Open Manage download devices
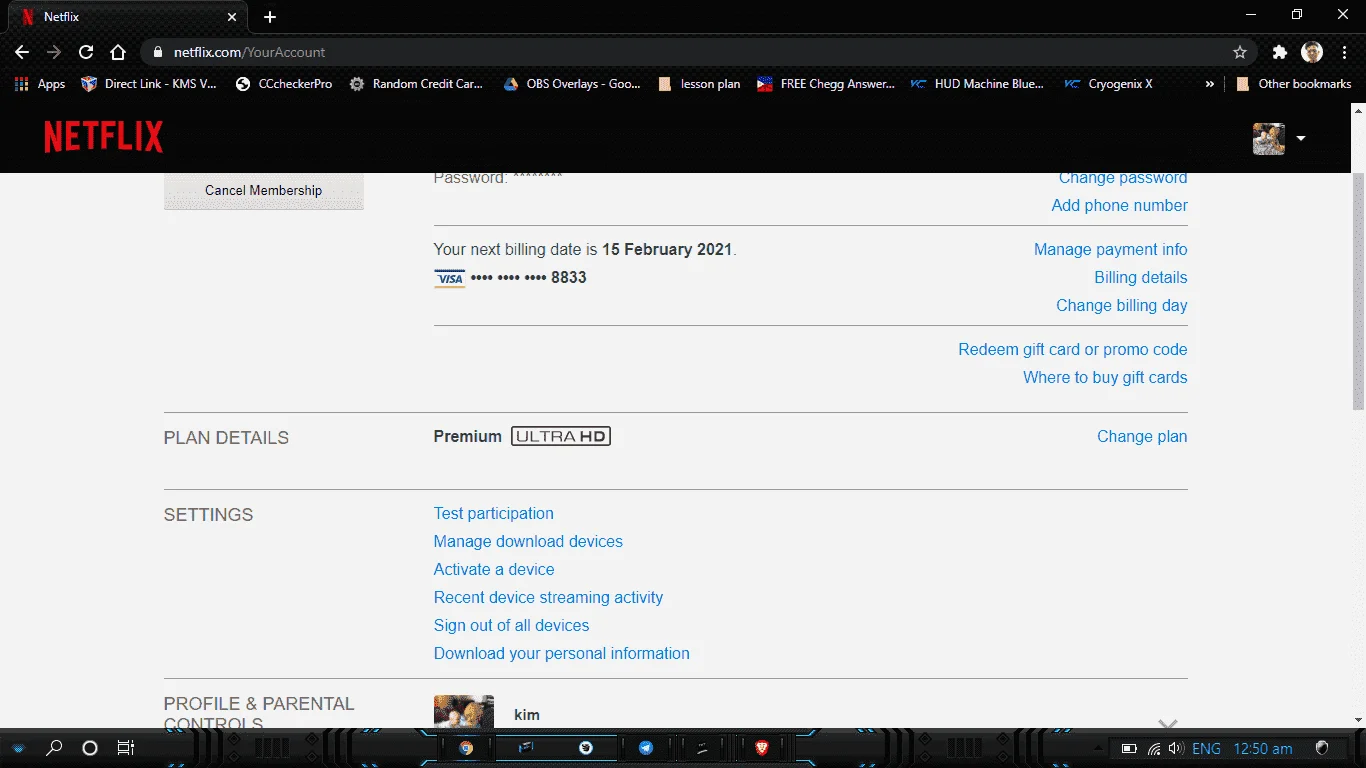This screenshot has width=1366, height=768. (x=528, y=541)
